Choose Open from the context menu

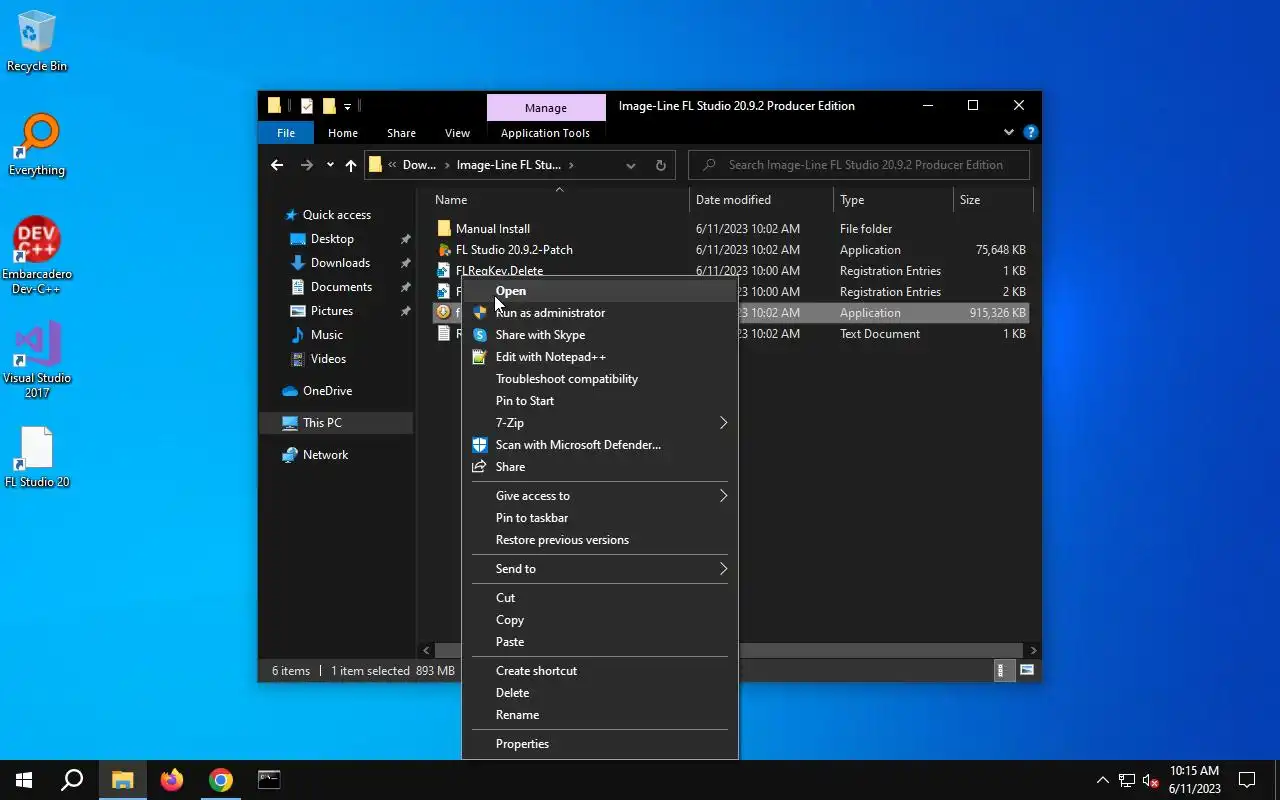tap(600, 291)
